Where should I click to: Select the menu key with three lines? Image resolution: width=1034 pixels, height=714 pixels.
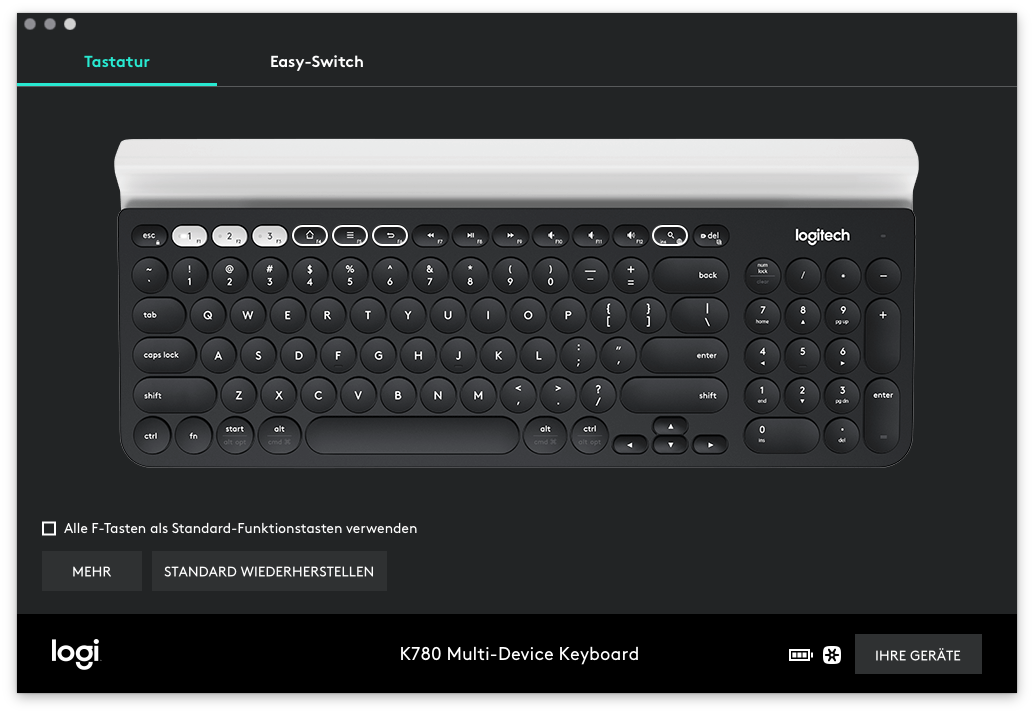click(350, 236)
